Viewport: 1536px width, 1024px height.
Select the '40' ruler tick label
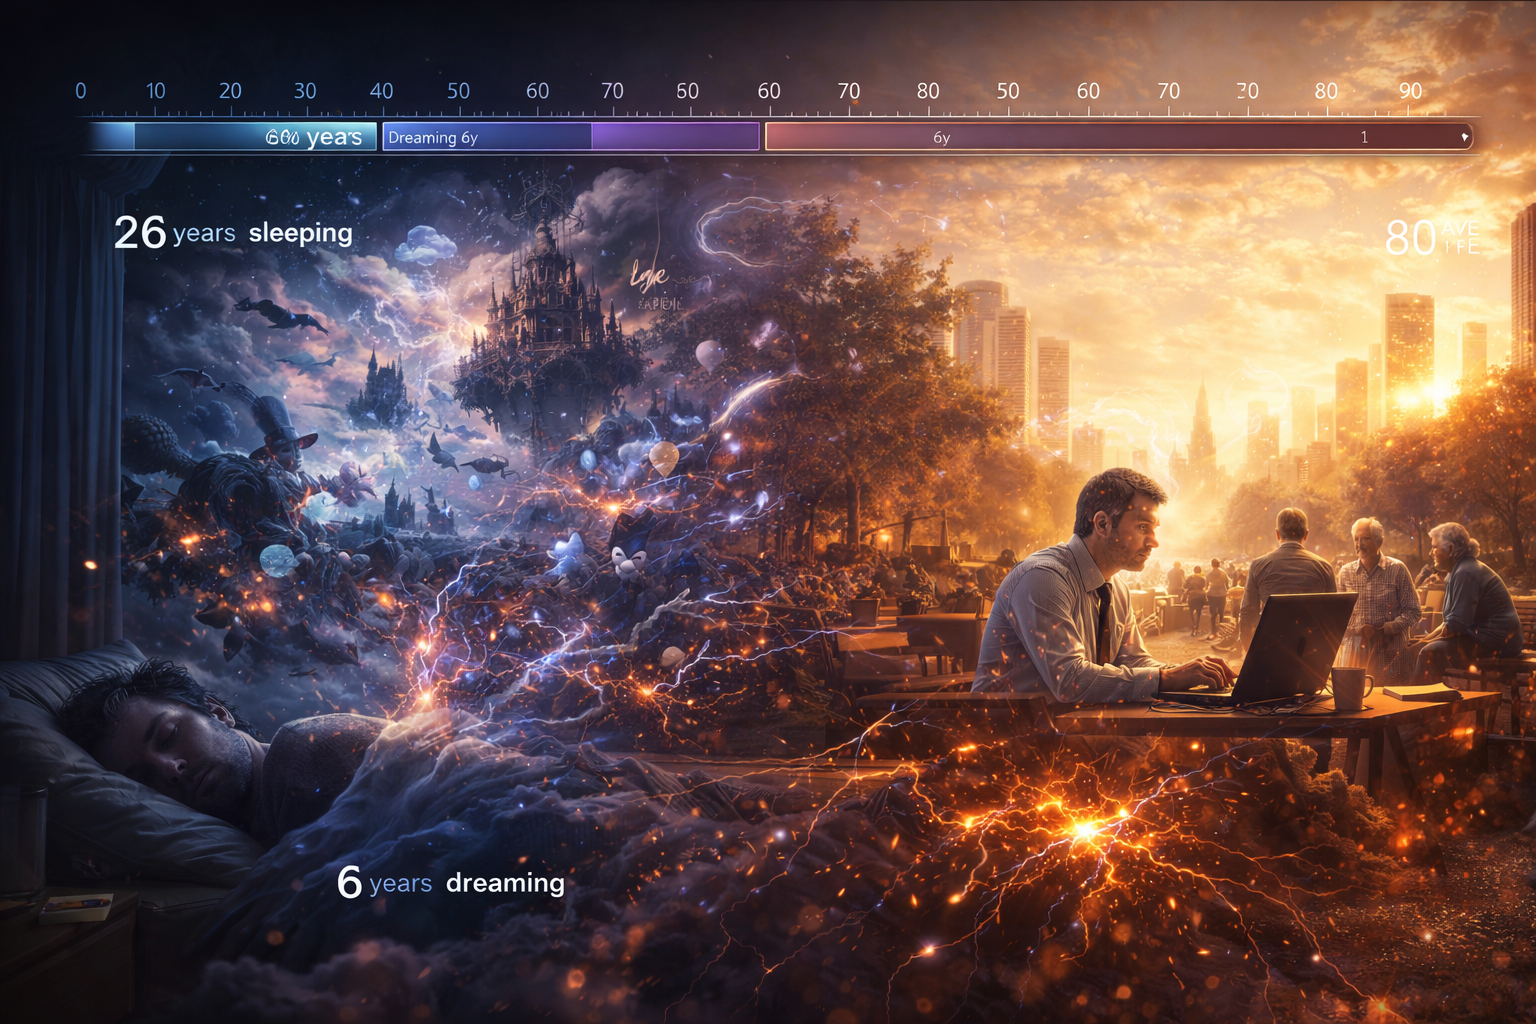381,91
